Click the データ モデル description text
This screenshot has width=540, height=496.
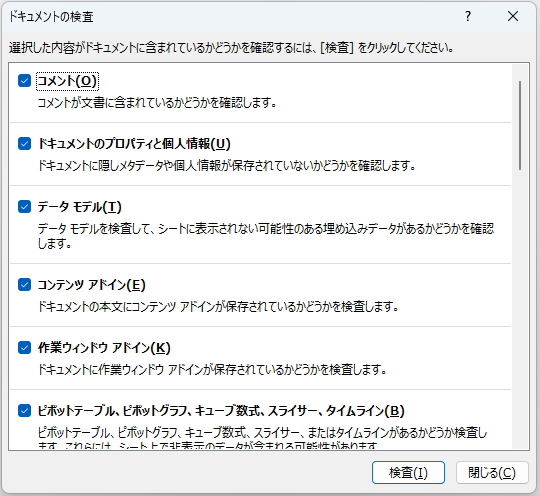pyautogui.click(x=266, y=236)
